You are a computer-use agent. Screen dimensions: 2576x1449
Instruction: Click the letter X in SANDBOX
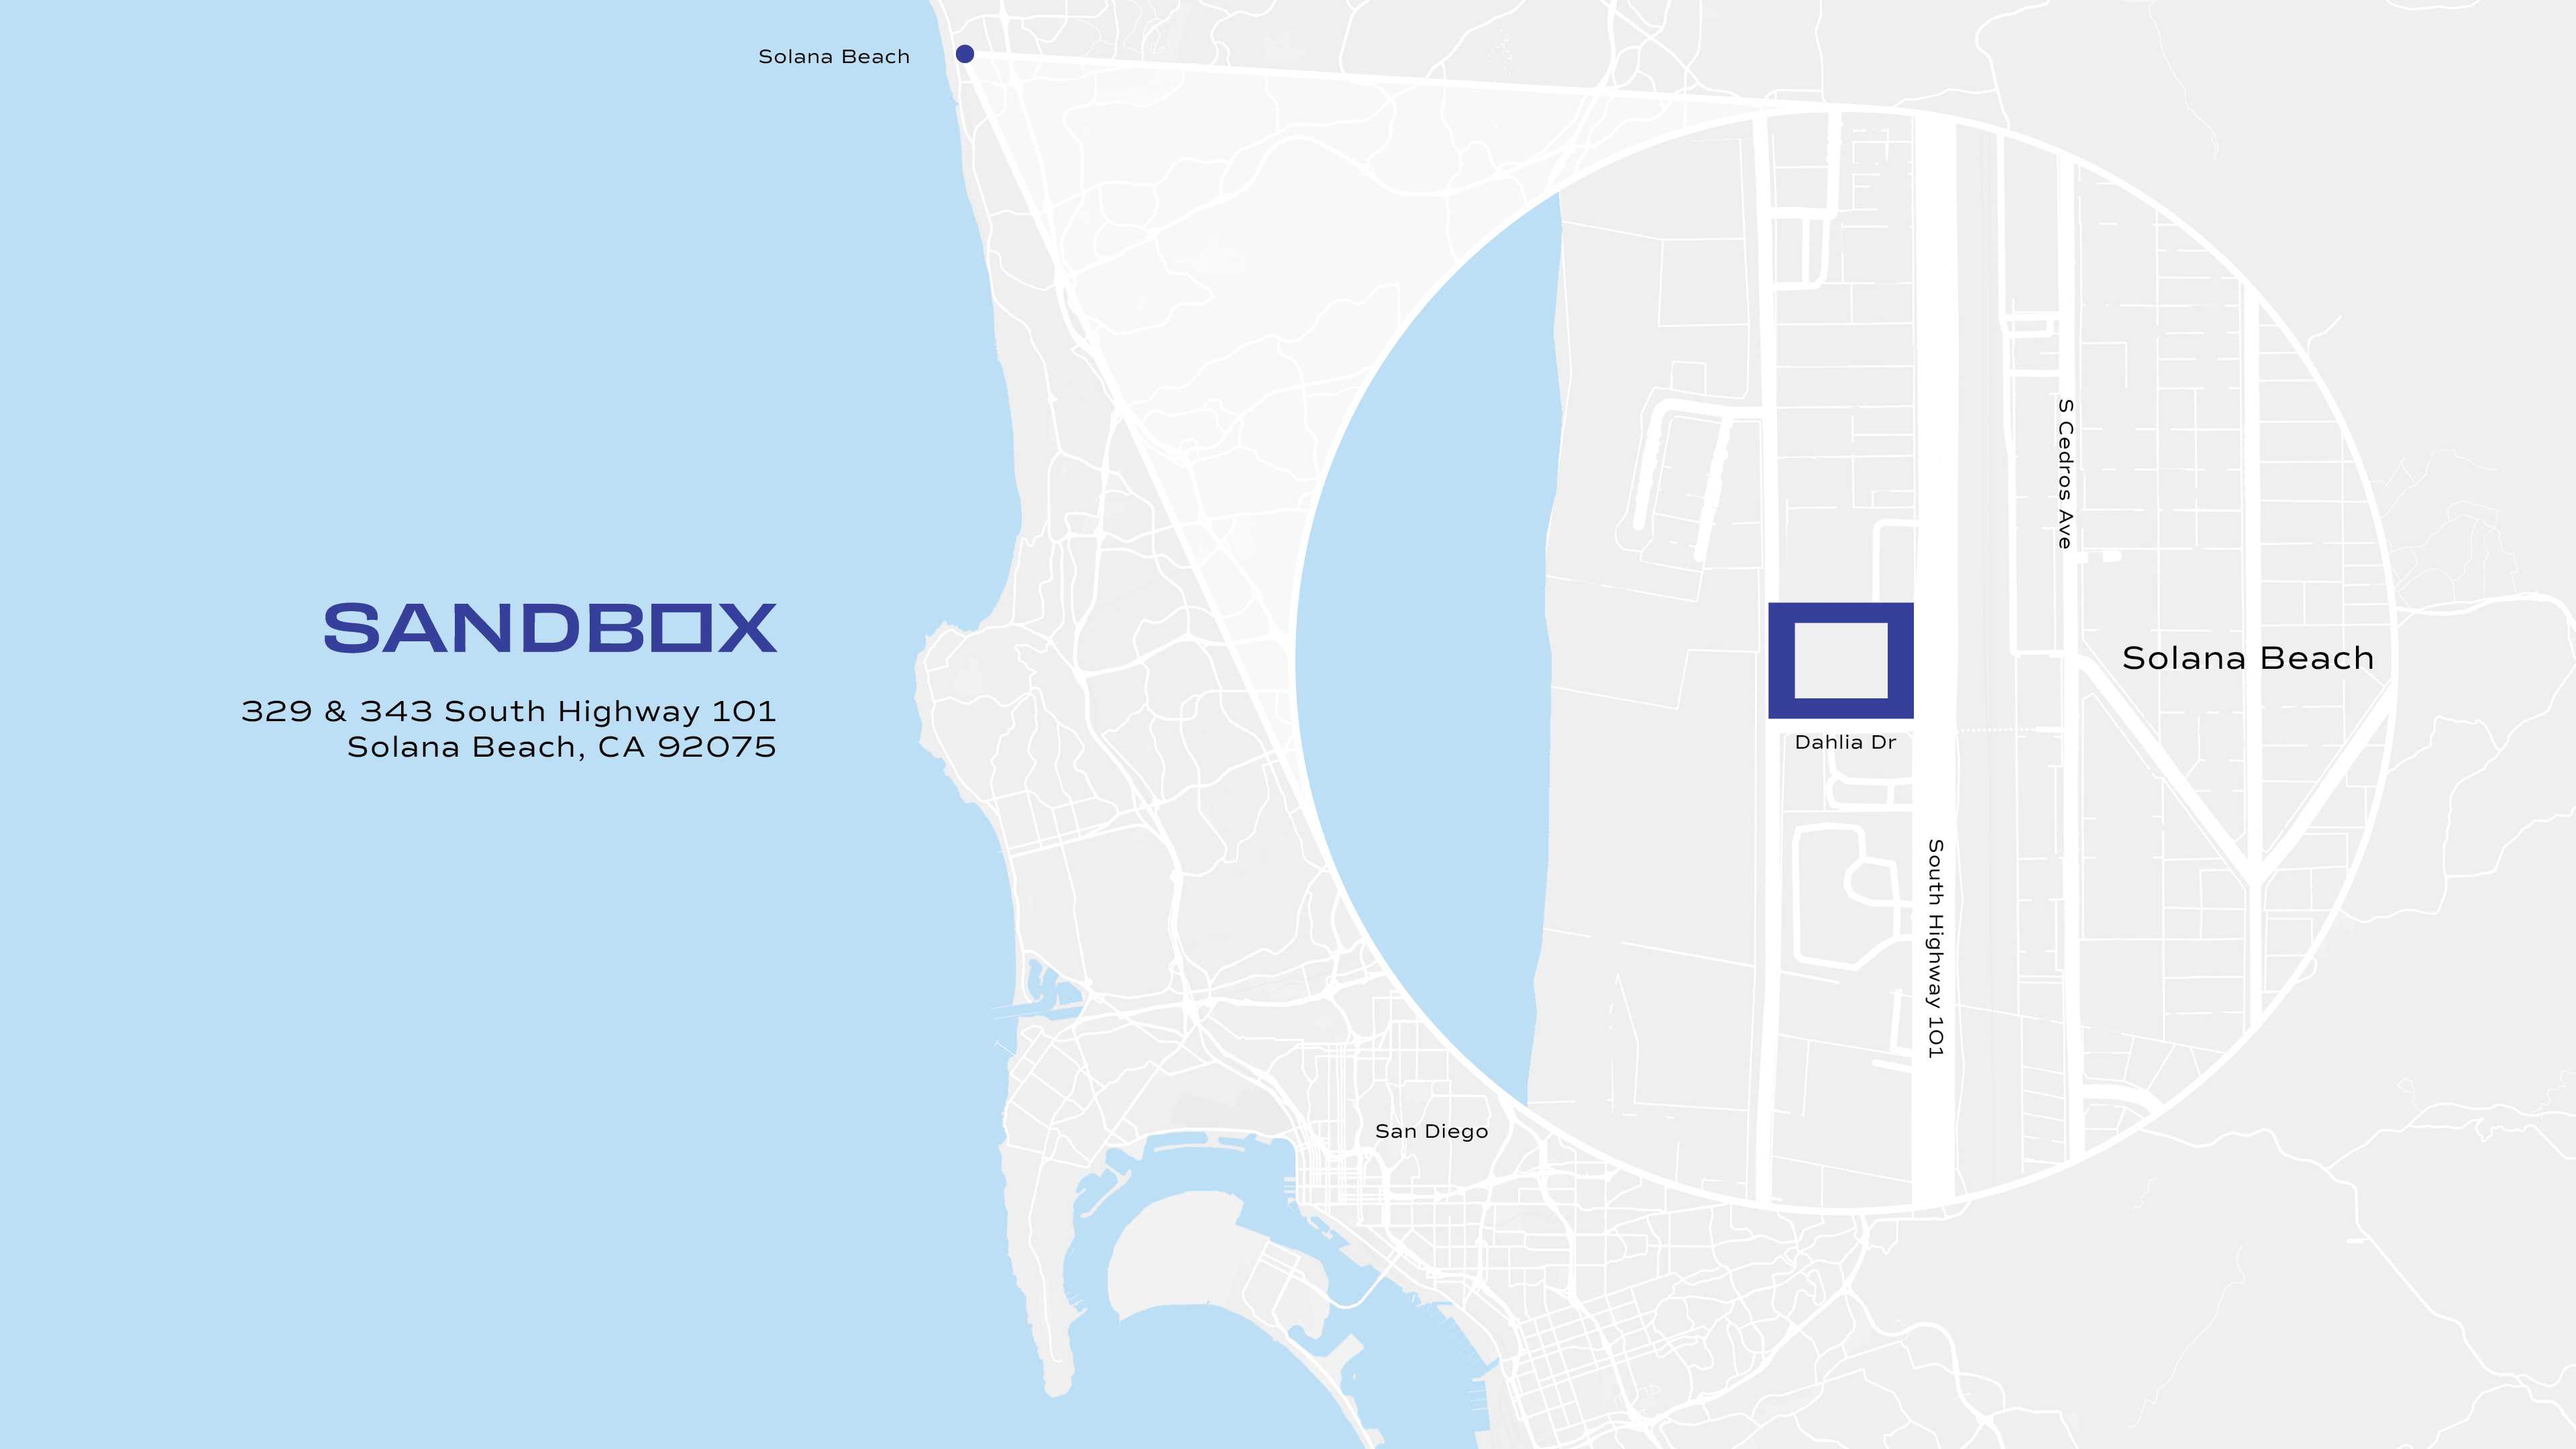pos(749,628)
